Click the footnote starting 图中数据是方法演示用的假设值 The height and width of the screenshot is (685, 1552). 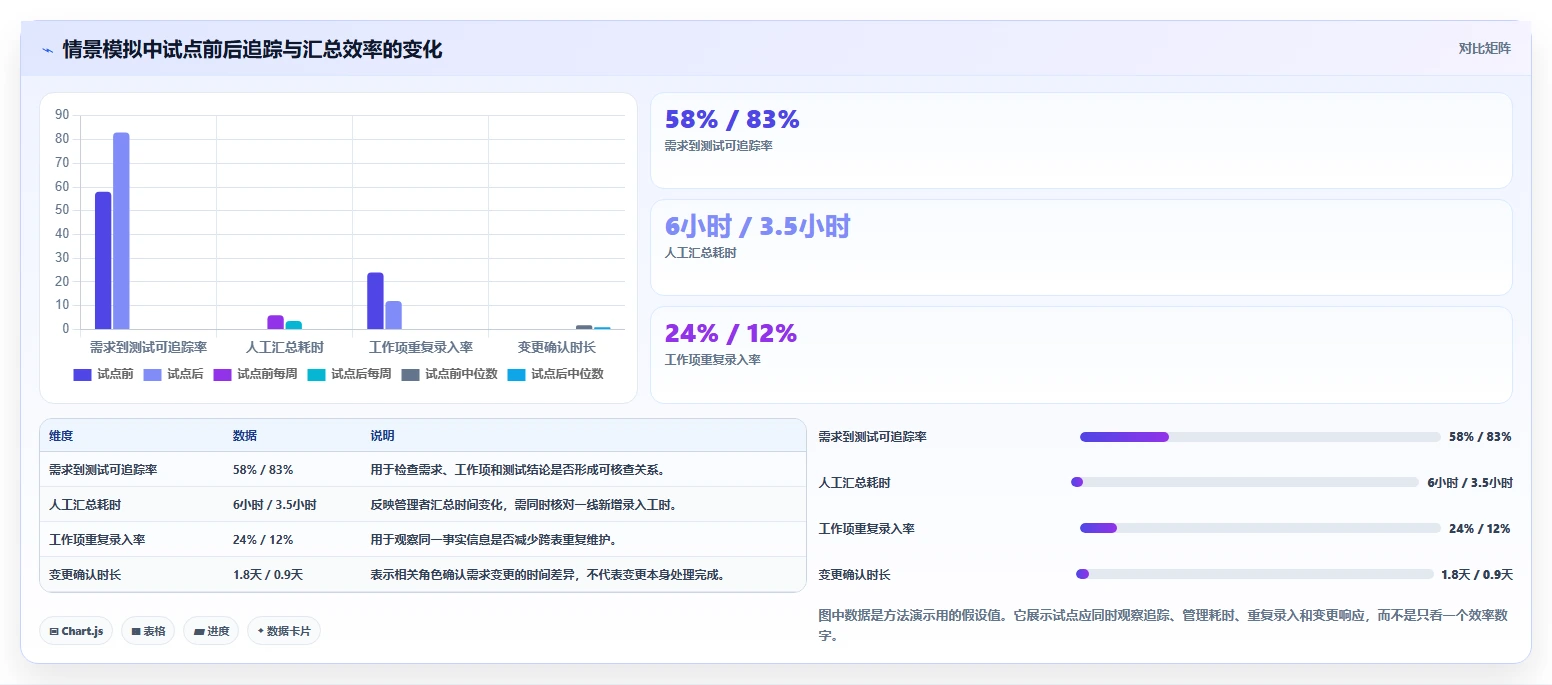tap(1163, 625)
